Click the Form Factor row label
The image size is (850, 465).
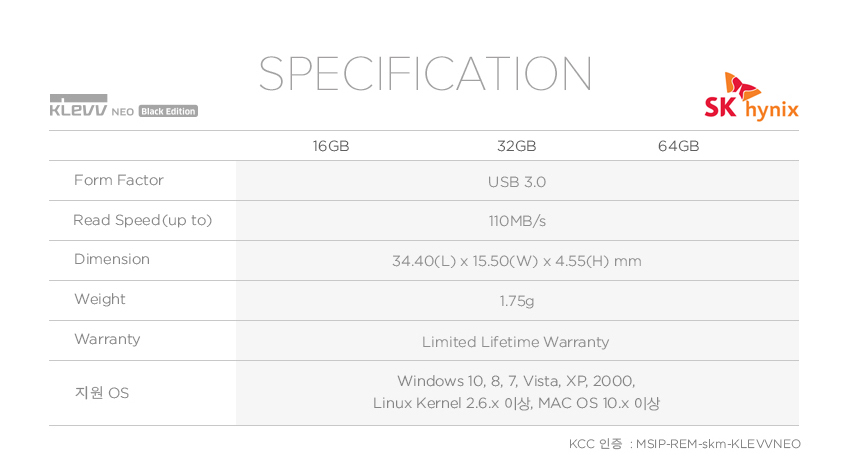pos(118,180)
